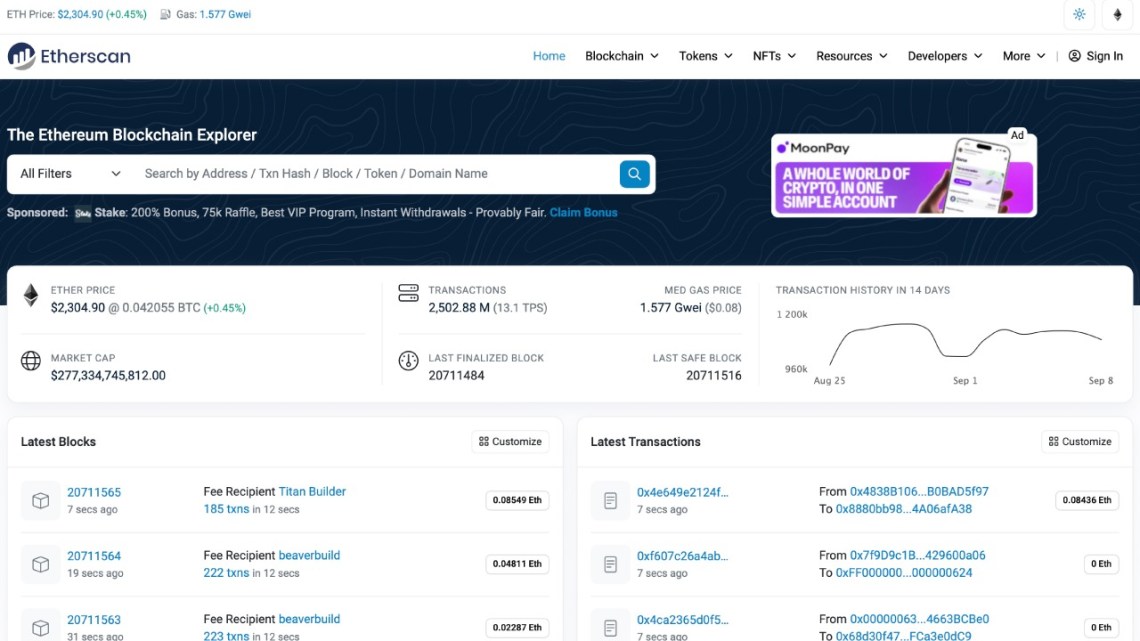1140x641 pixels.
Task: Open transaction 0x4e649e2124f... link
Action: 682,492
